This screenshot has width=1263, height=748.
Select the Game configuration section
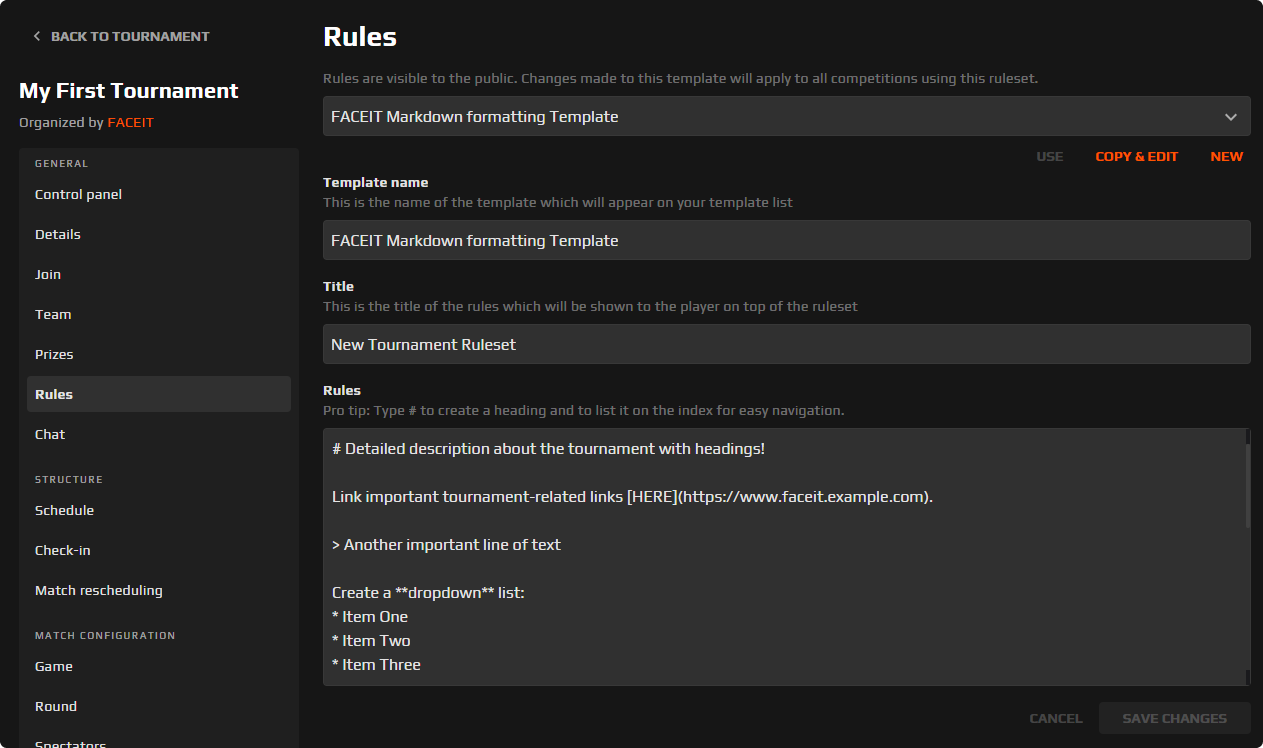pyautogui.click(x=53, y=666)
